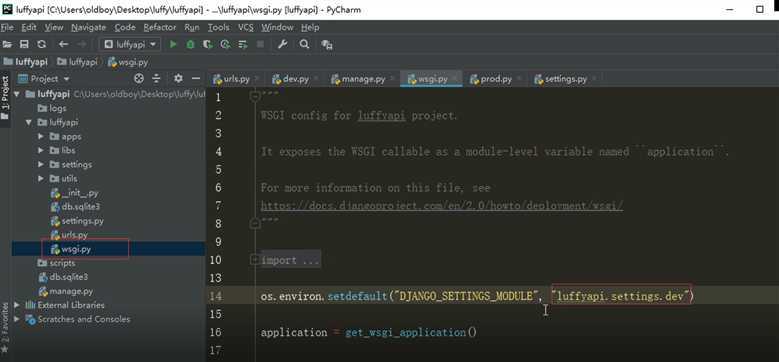Click the Save All floppy icon
Image resolution: width=779 pixels, height=362 pixels.
point(24,45)
